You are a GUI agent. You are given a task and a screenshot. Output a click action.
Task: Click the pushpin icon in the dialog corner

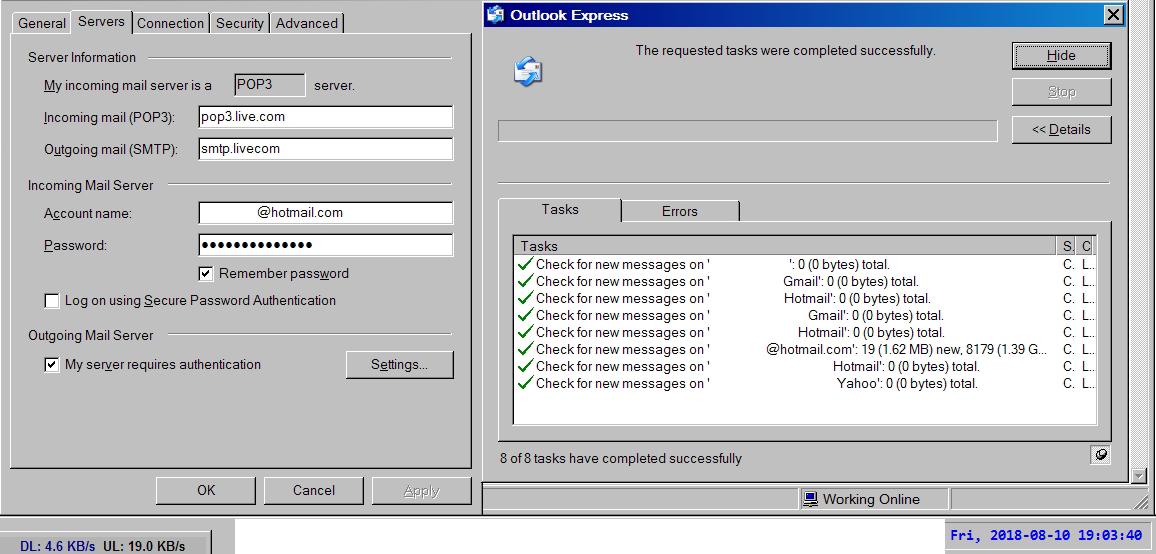click(1100, 456)
